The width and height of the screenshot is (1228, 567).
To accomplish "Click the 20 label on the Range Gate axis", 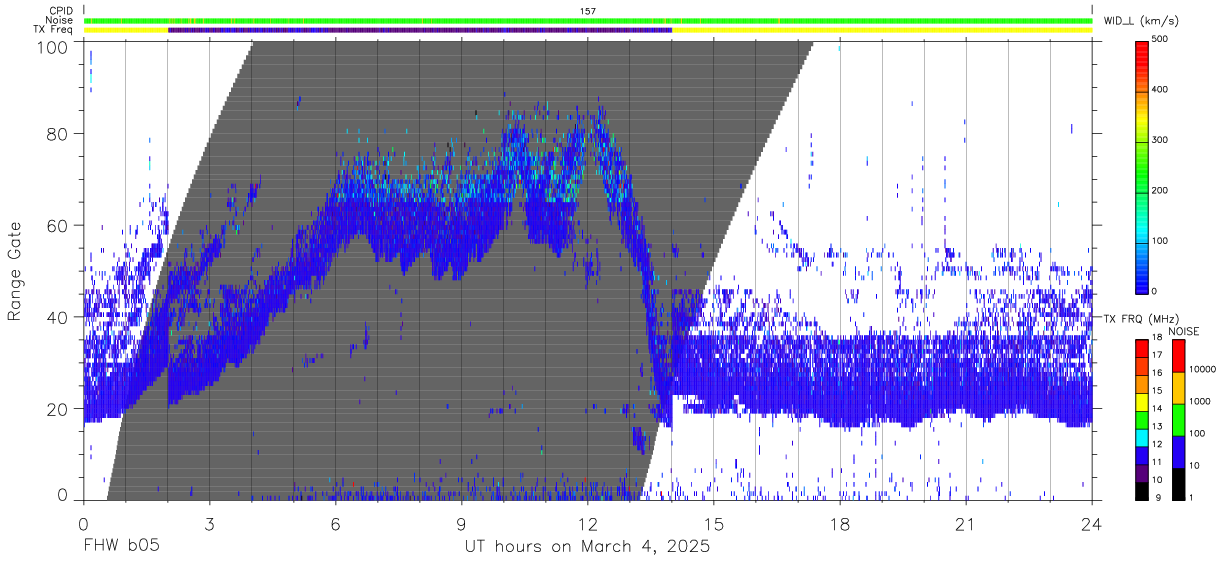I will pyautogui.click(x=58, y=408).
